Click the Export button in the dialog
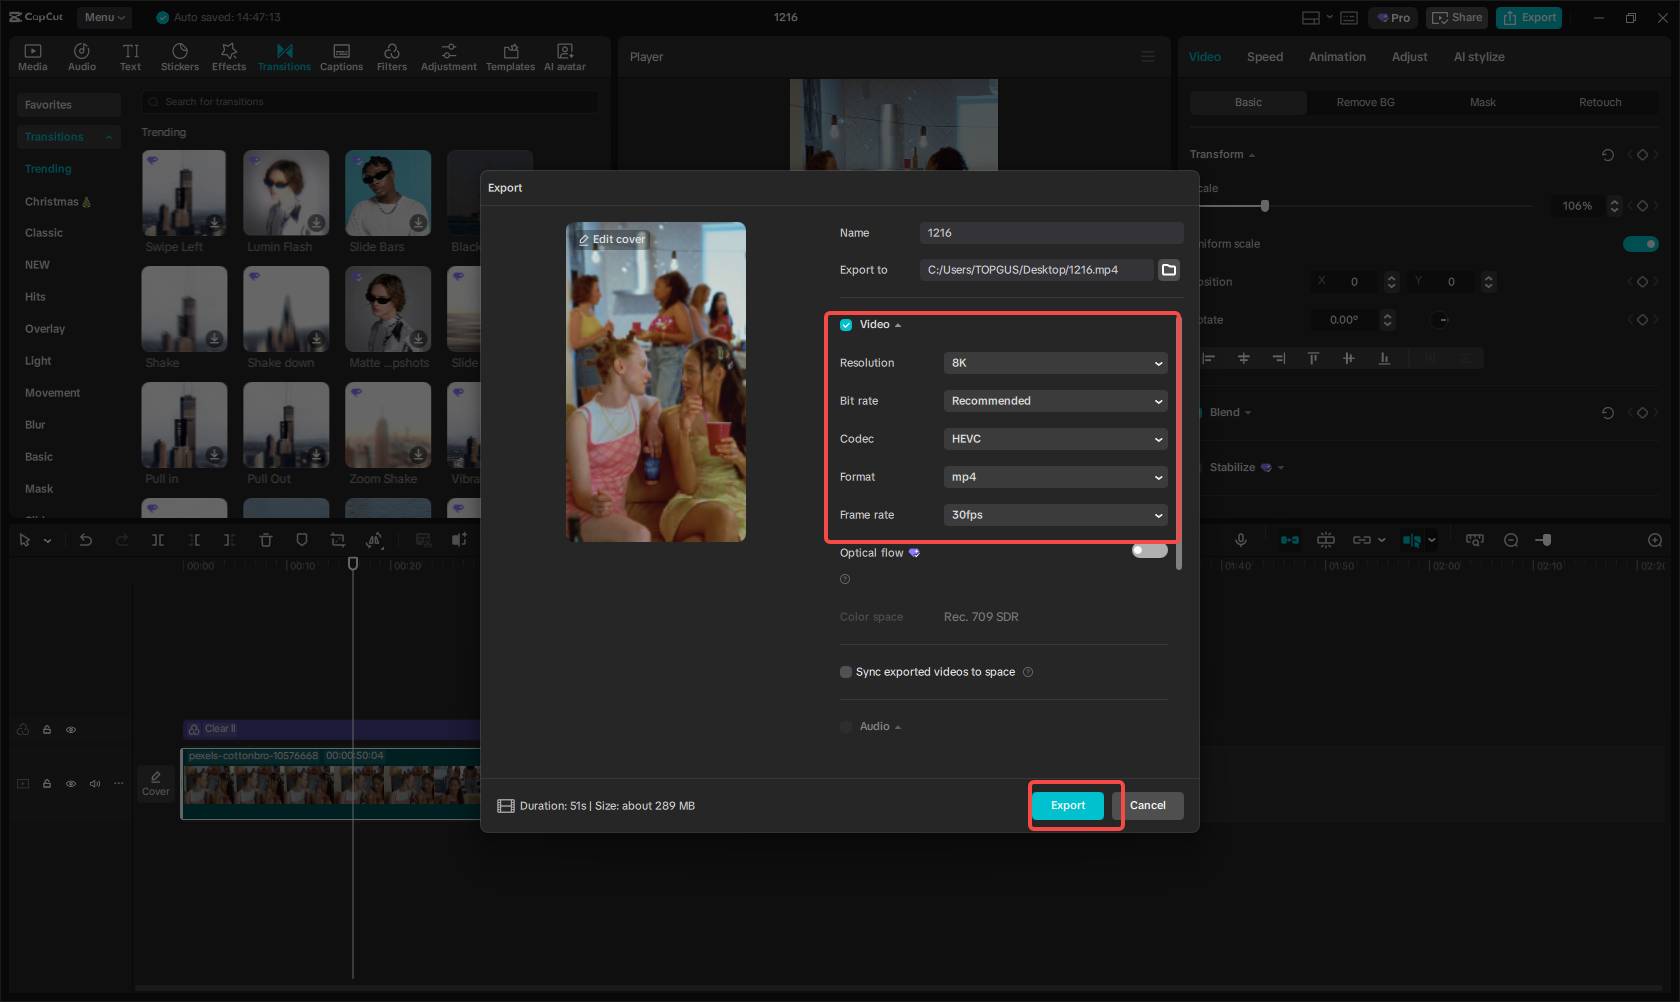 (1067, 805)
